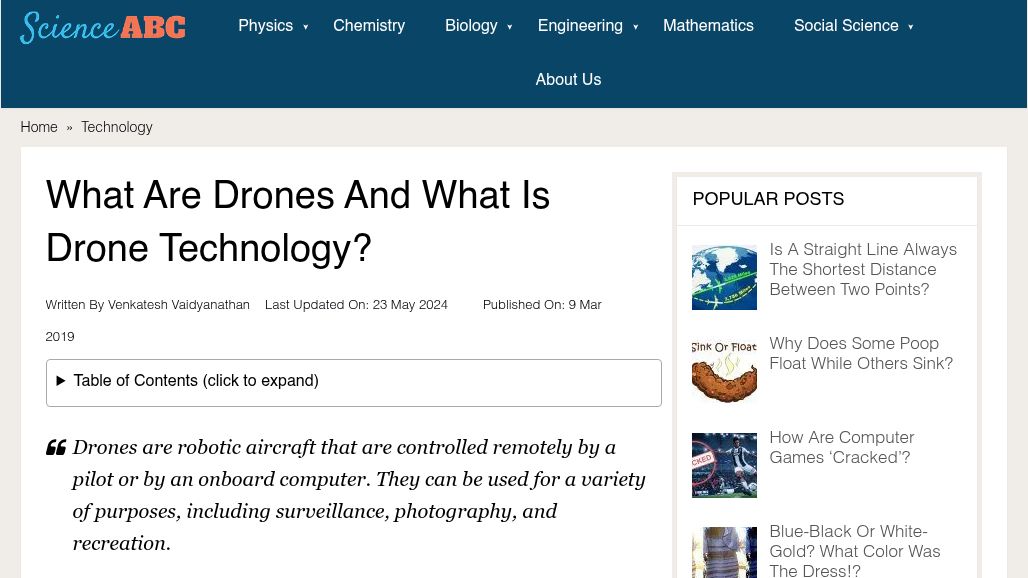The image size is (1028, 578).
Task: Open the straight line globe thumbnail
Action: click(x=724, y=277)
